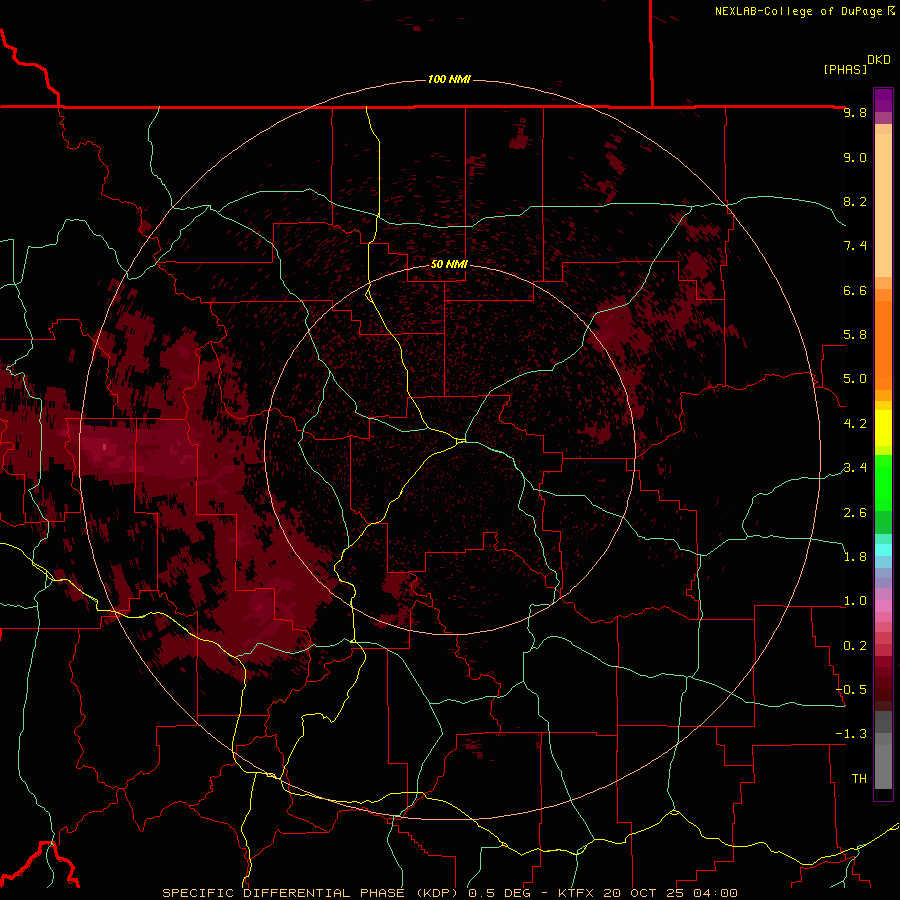This screenshot has width=900, height=900.
Task: Click the 4.2 scale value
Action: click(855, 424)
